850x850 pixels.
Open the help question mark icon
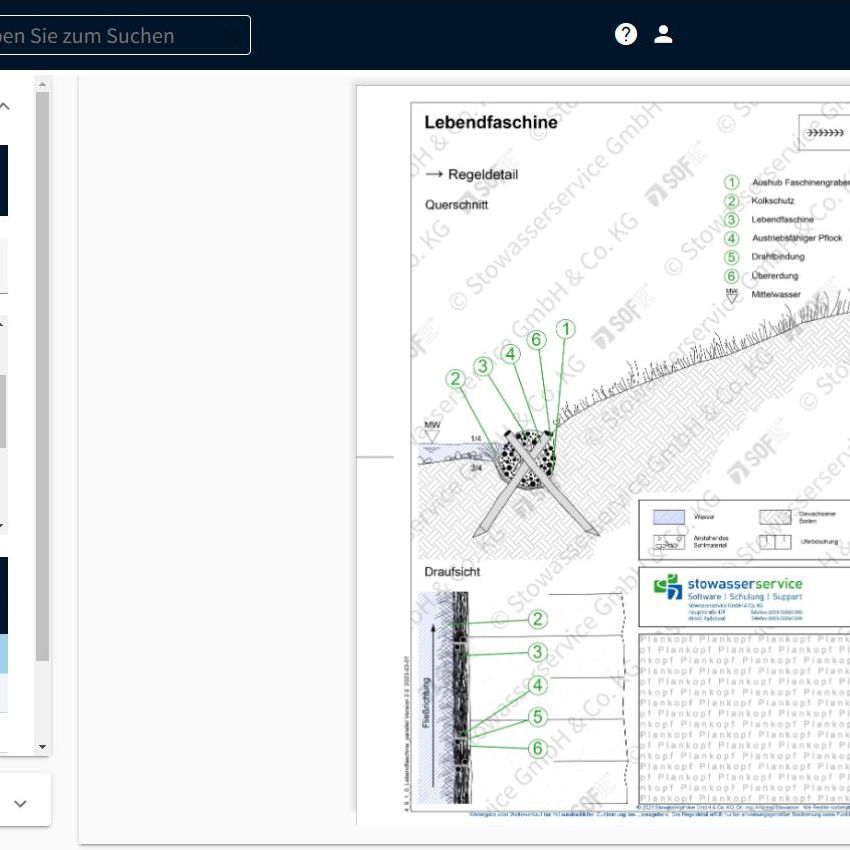coord(626,35)
